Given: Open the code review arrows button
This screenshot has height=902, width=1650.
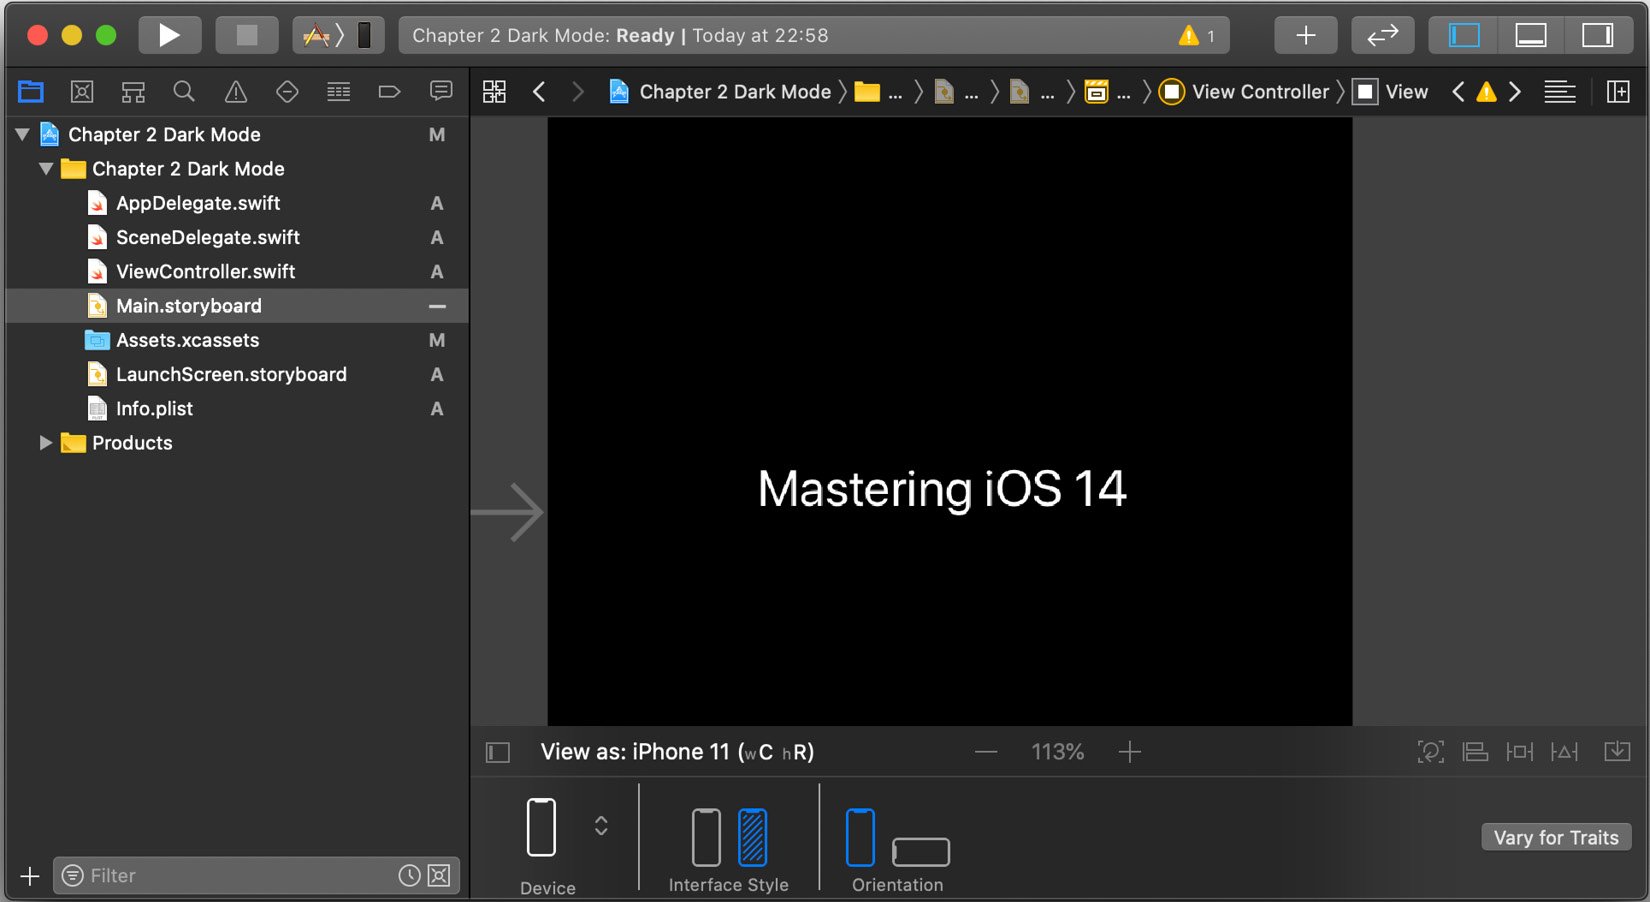Looking at the screenshot, I should coord(1383,36).
